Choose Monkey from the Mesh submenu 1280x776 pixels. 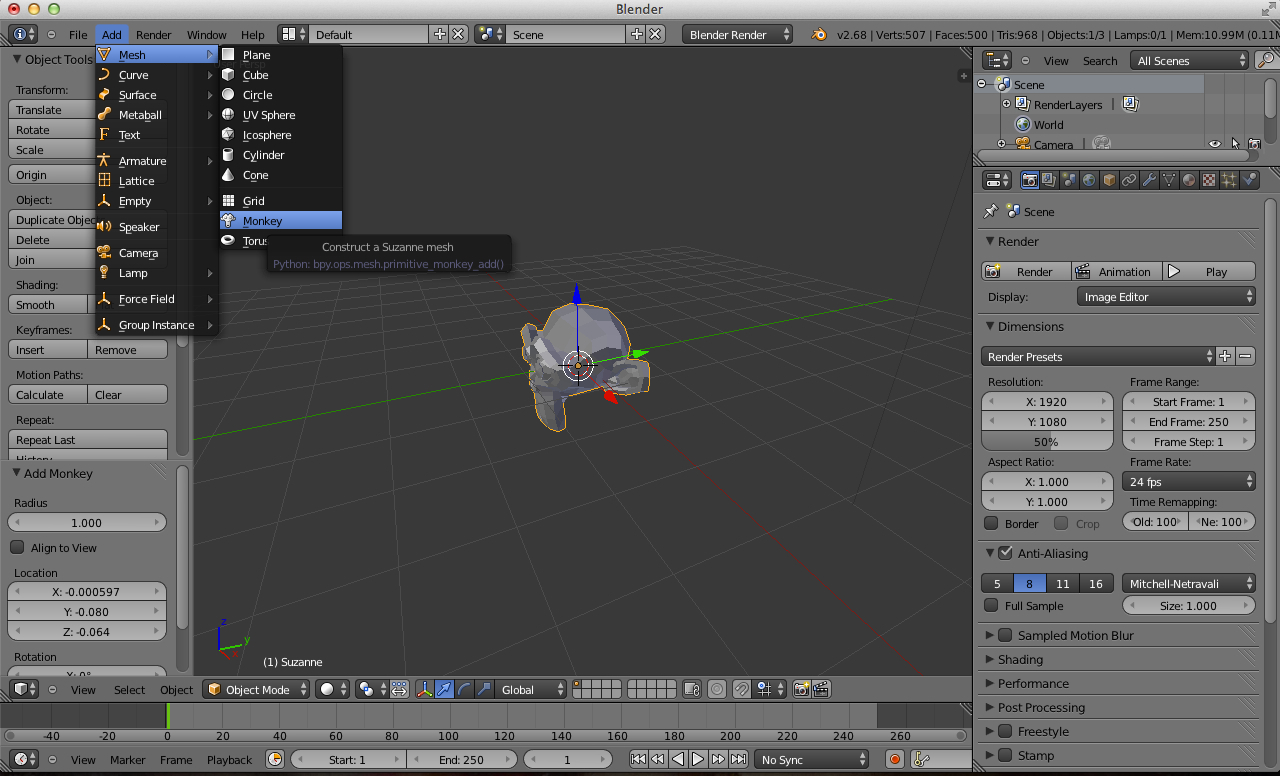[281, 220]
